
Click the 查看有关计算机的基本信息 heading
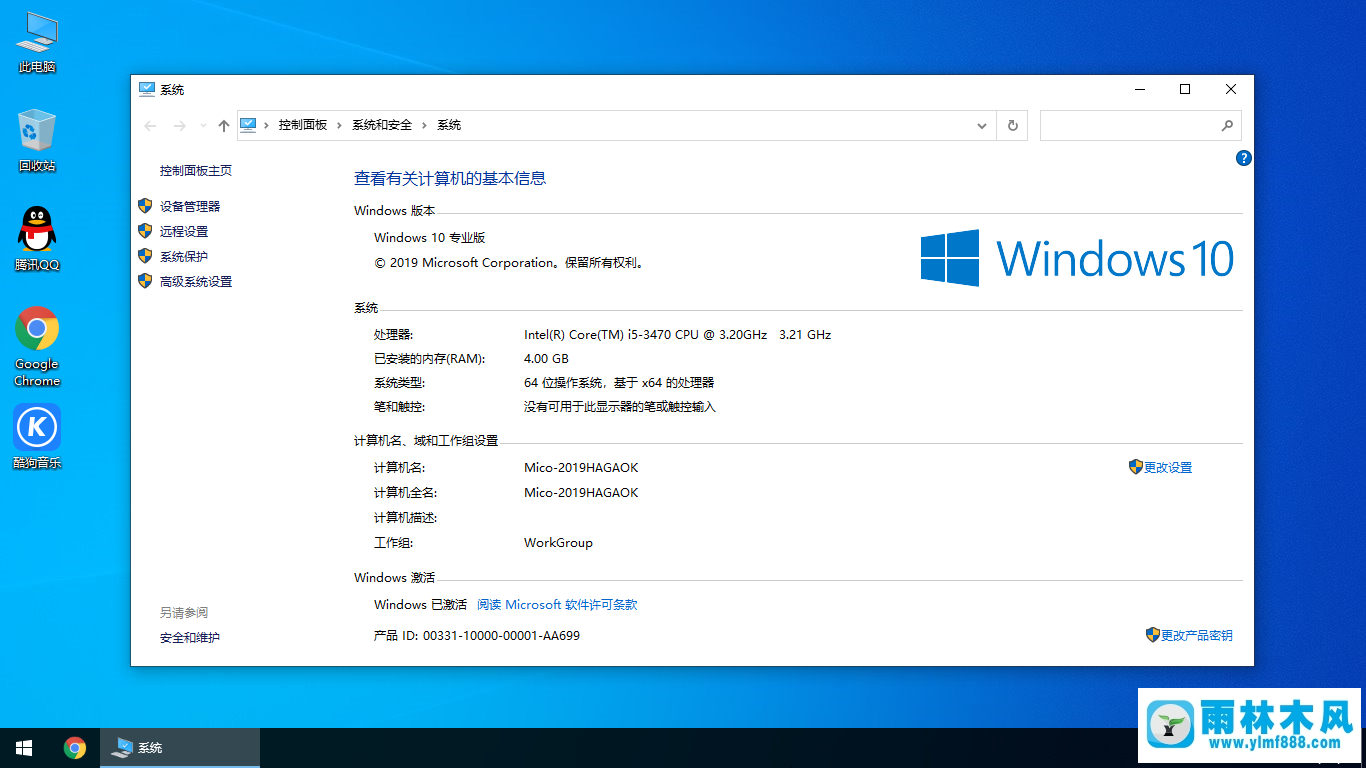(450, 178)
